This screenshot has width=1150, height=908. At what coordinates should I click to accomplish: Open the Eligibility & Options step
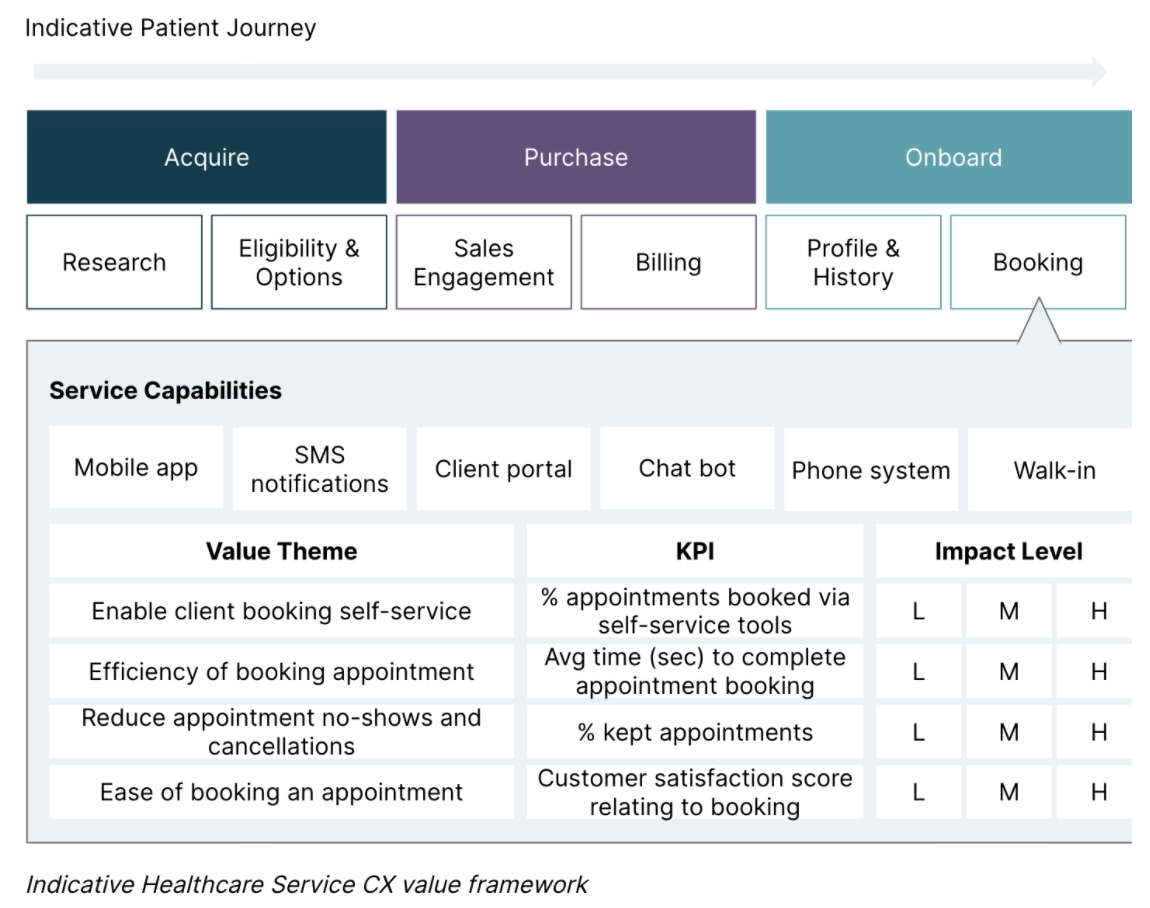(299, 262)
